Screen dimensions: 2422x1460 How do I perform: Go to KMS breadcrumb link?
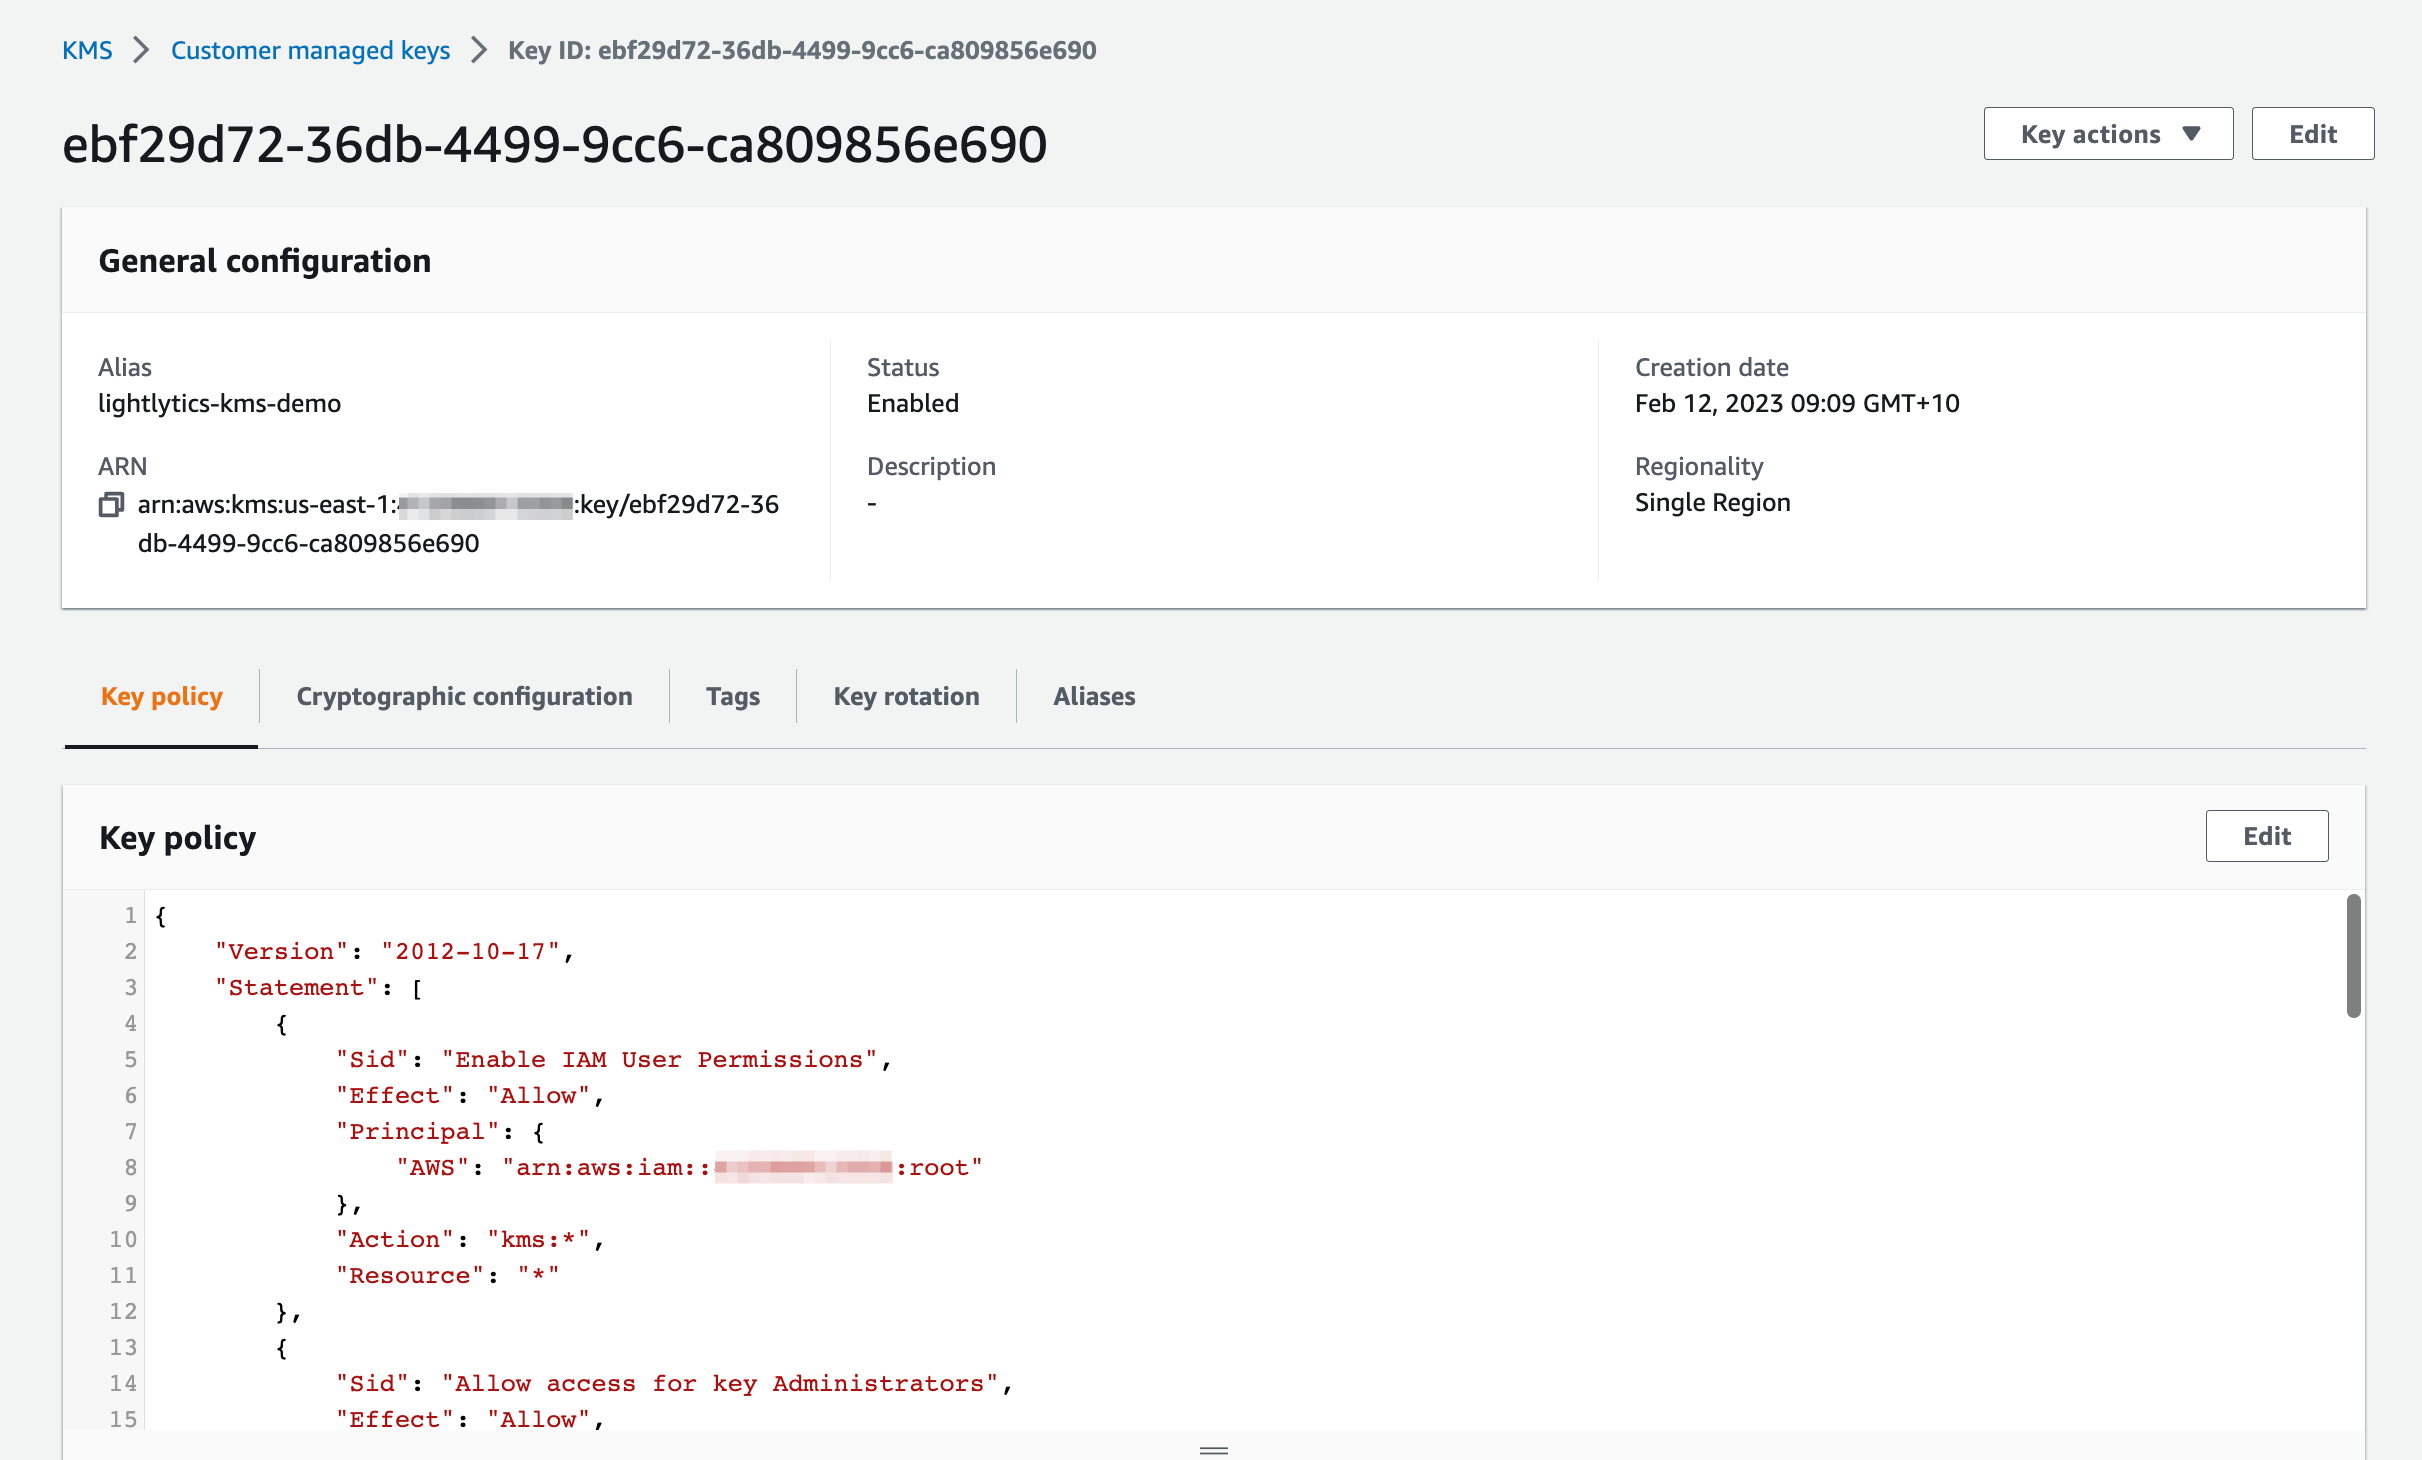[87, 50]
